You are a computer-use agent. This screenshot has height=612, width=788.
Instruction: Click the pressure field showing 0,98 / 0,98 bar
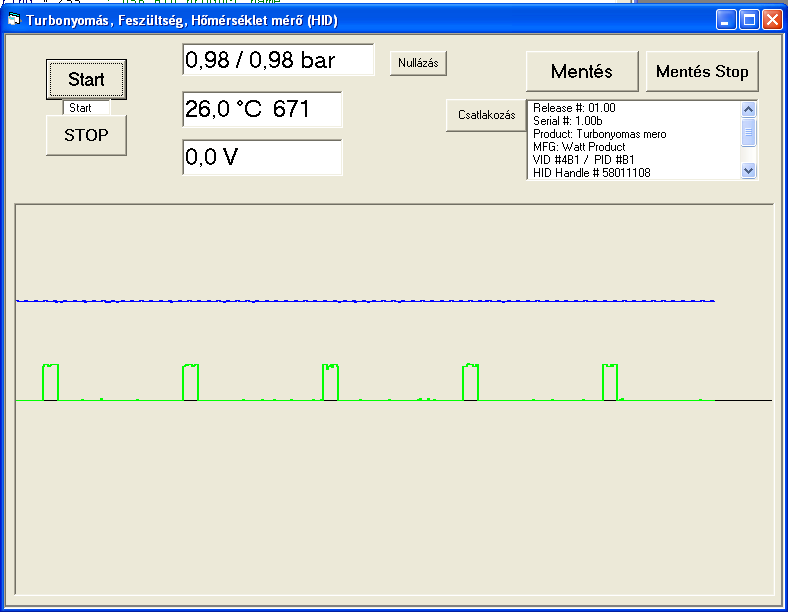278,60
